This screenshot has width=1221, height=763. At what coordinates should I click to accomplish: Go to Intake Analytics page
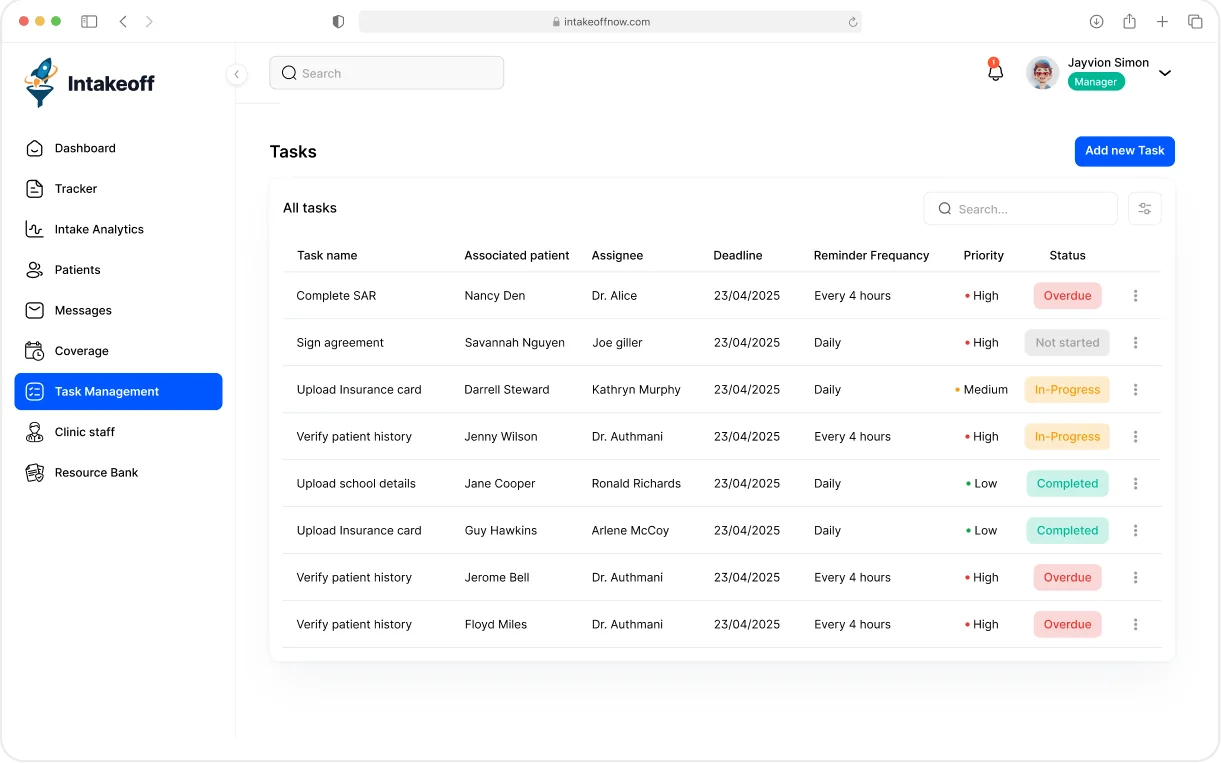[x=118, y=229]
